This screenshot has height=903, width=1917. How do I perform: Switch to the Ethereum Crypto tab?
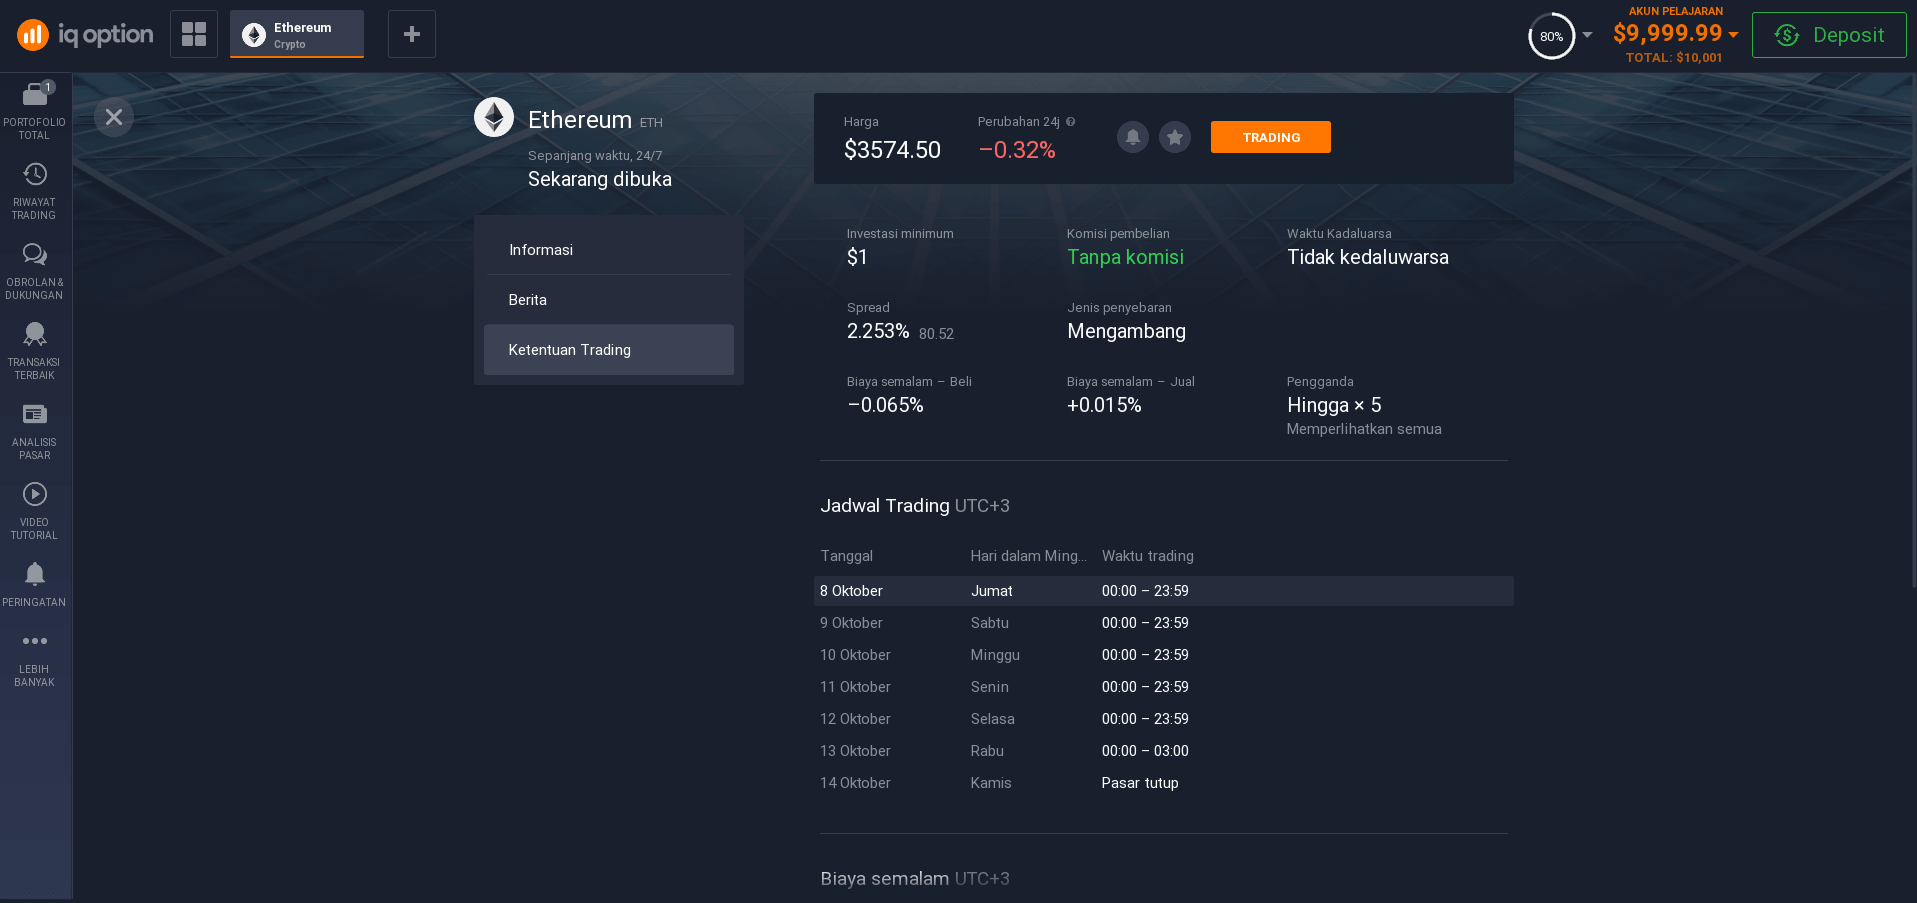(x=297, y=34)
